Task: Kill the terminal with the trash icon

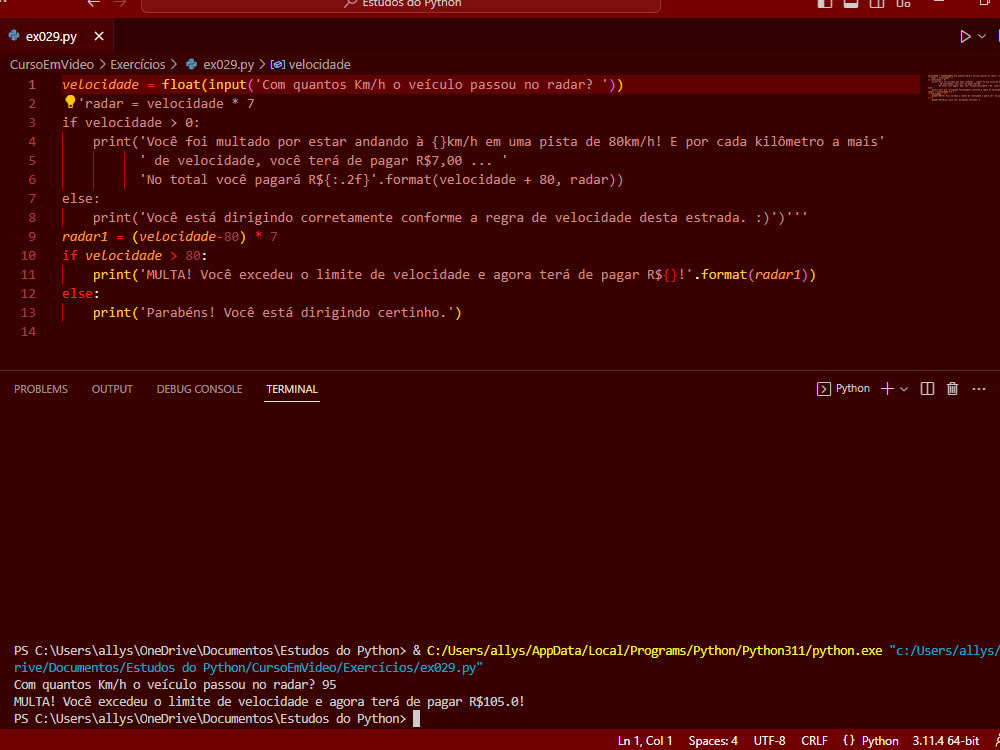Action: 952,389
